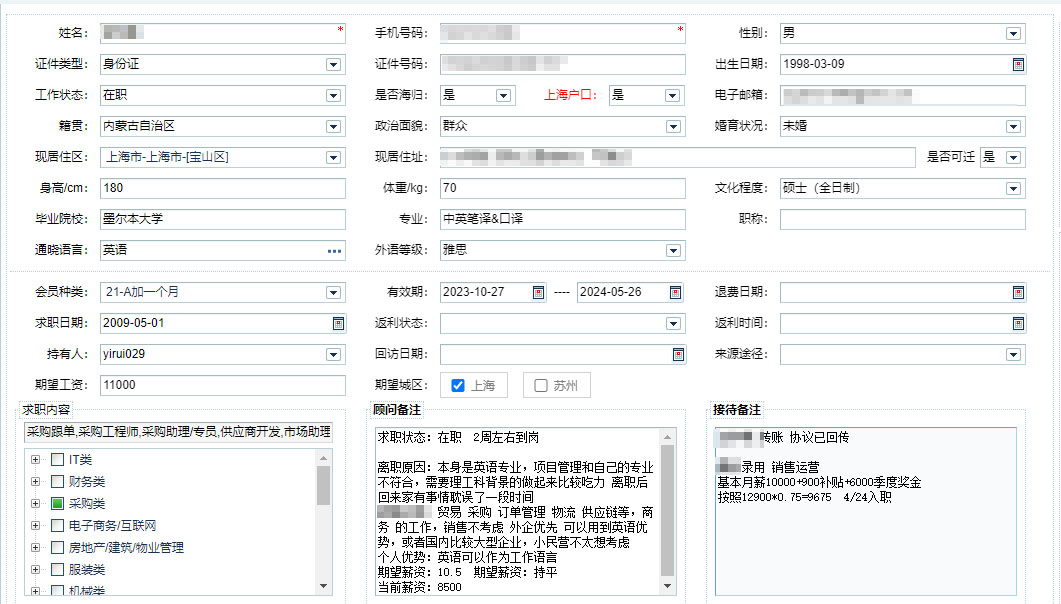
Task: Open calendar for validity end date 2024-05-26
Action: (675, 292)
